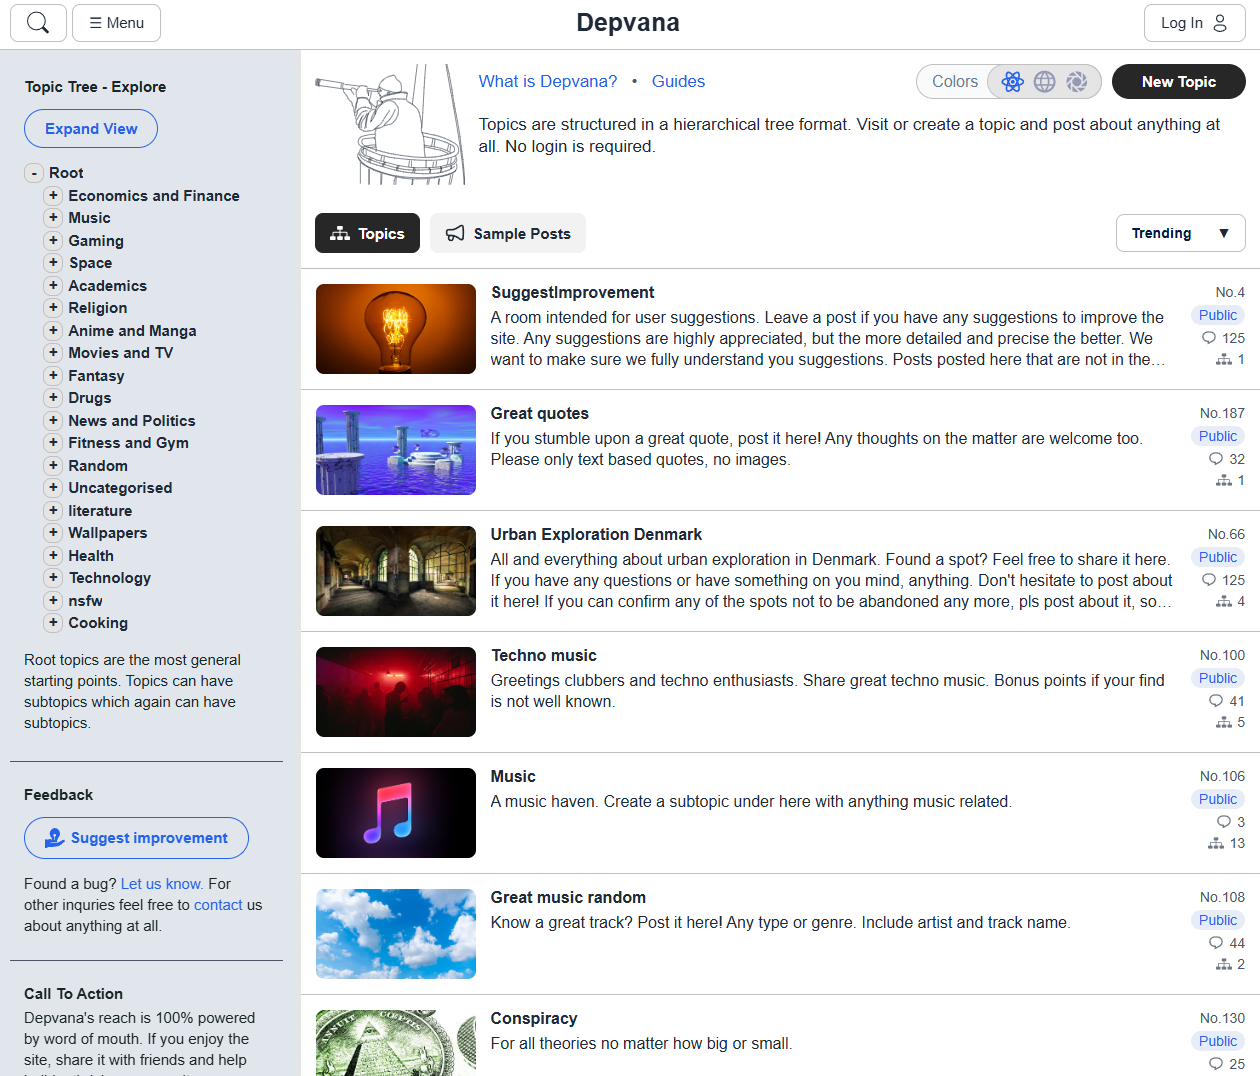This screenshot has width=1260, height=1076.
Task: Open the Trending sort dropdown
Action: 1180,233
